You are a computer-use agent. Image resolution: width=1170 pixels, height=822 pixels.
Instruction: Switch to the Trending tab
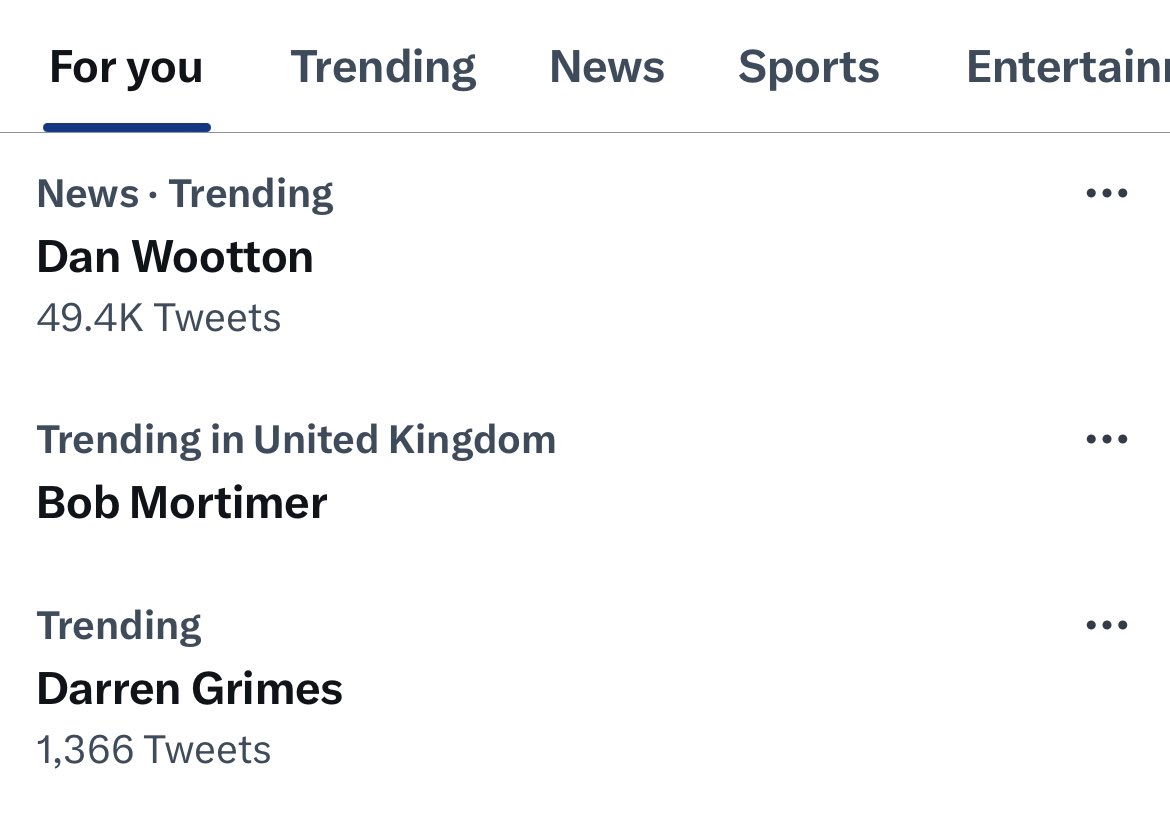coord(383,68)
